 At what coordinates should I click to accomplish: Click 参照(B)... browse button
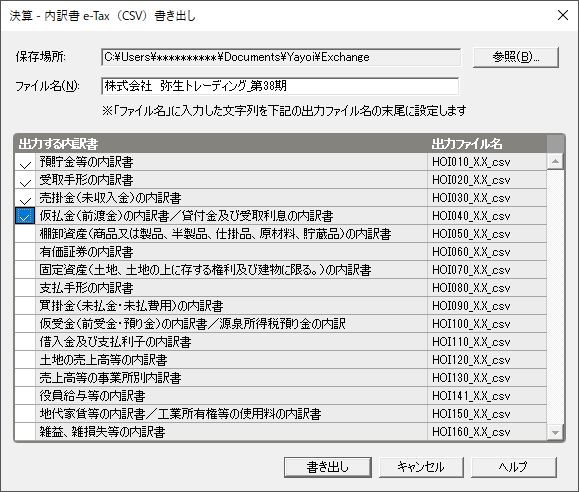tap(515, 57)
